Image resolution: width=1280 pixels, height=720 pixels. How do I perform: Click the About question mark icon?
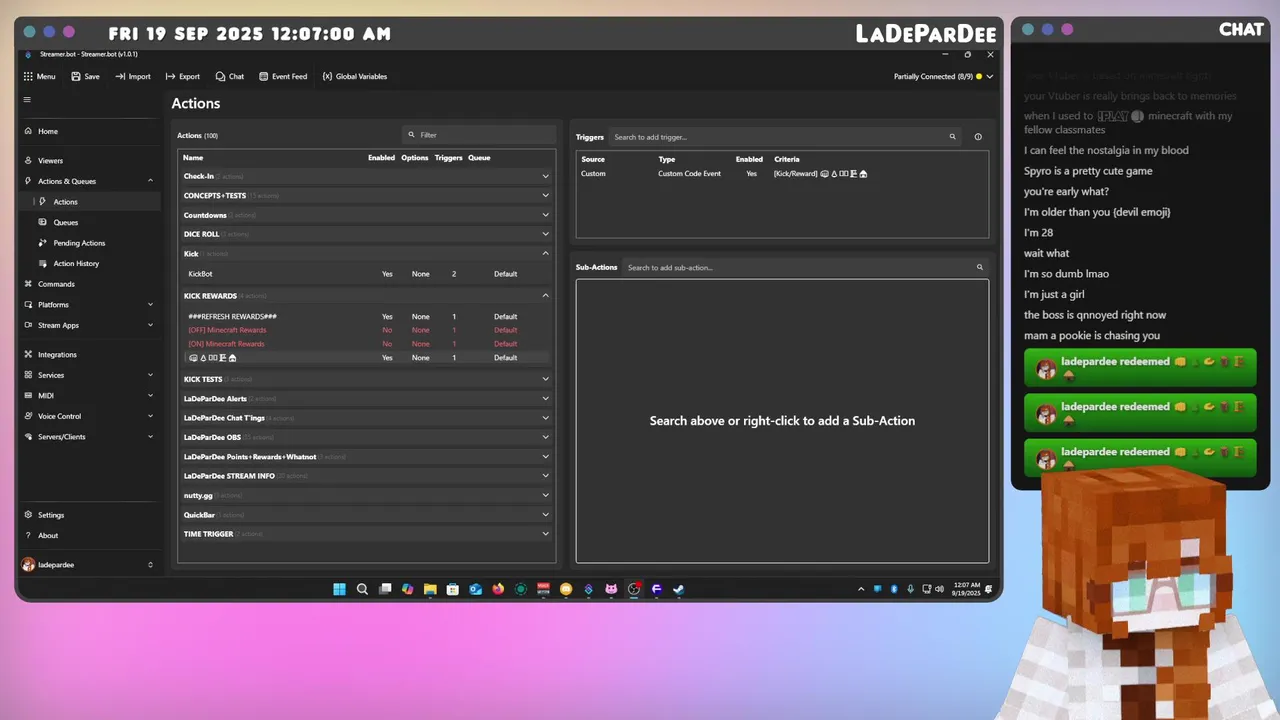click(x=28, y=535)
